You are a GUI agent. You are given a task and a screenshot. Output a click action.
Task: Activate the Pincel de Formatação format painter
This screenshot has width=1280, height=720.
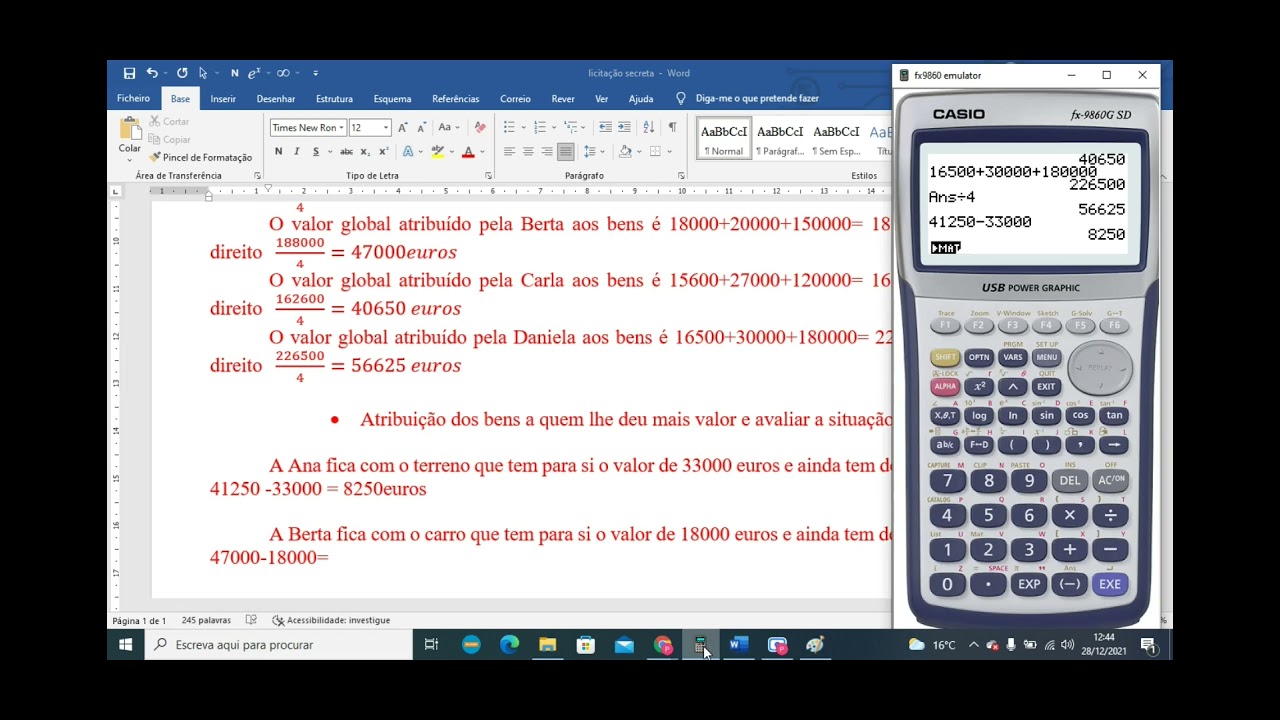[200, 157]
